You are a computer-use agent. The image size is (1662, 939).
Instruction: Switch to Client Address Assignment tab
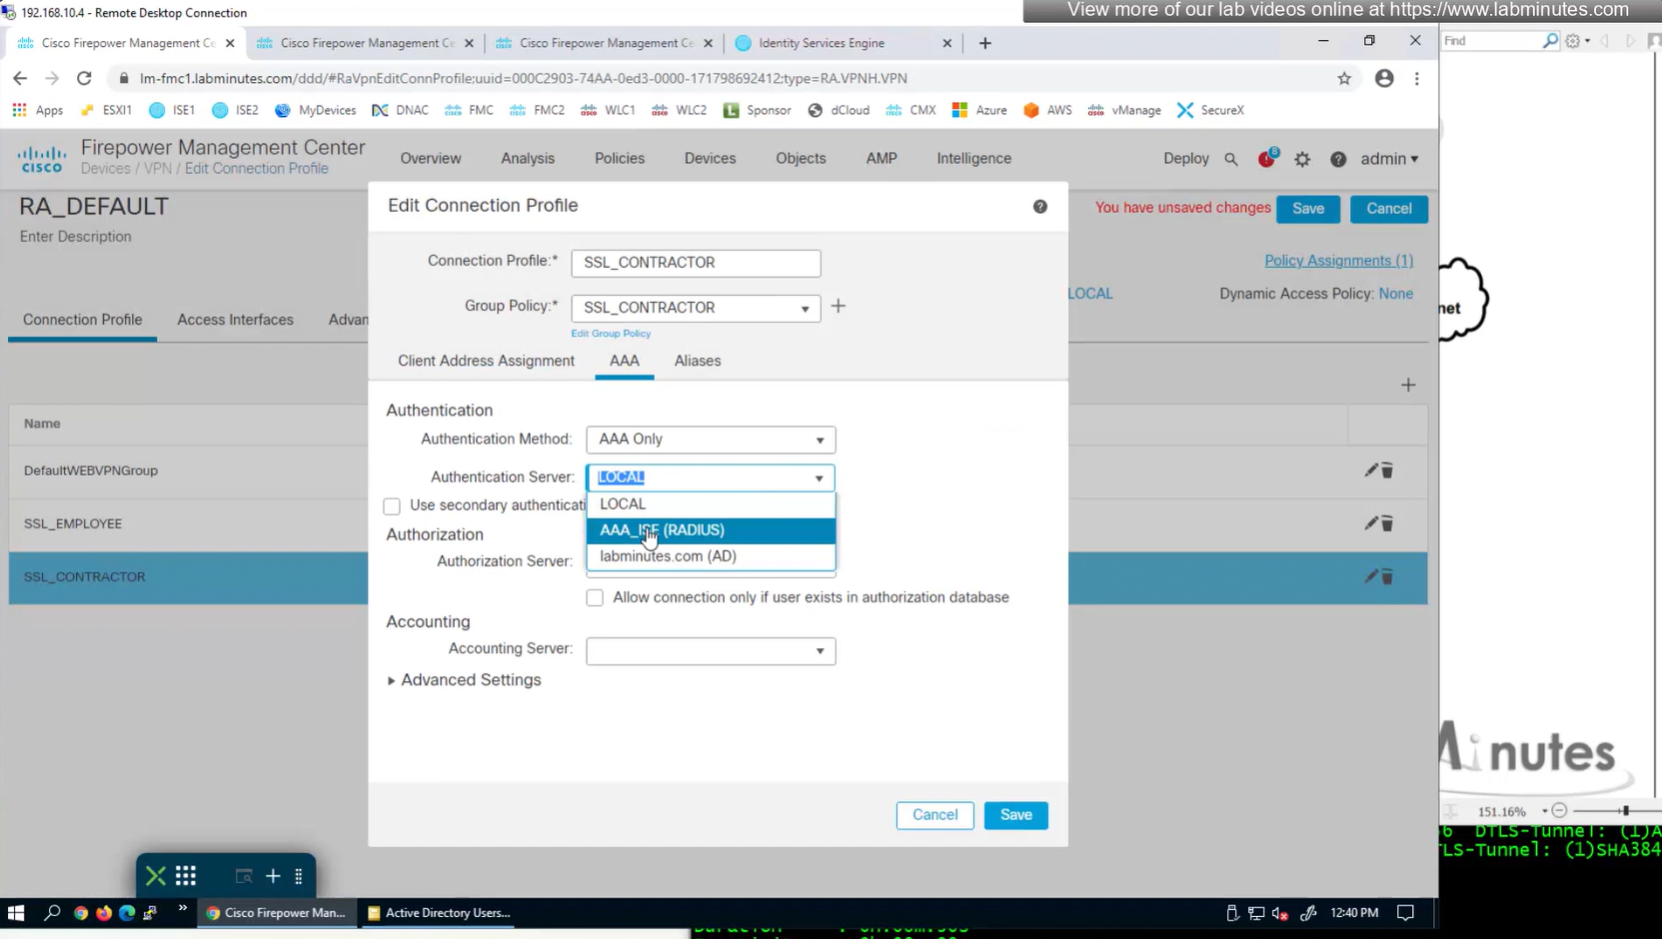(486, 361)
